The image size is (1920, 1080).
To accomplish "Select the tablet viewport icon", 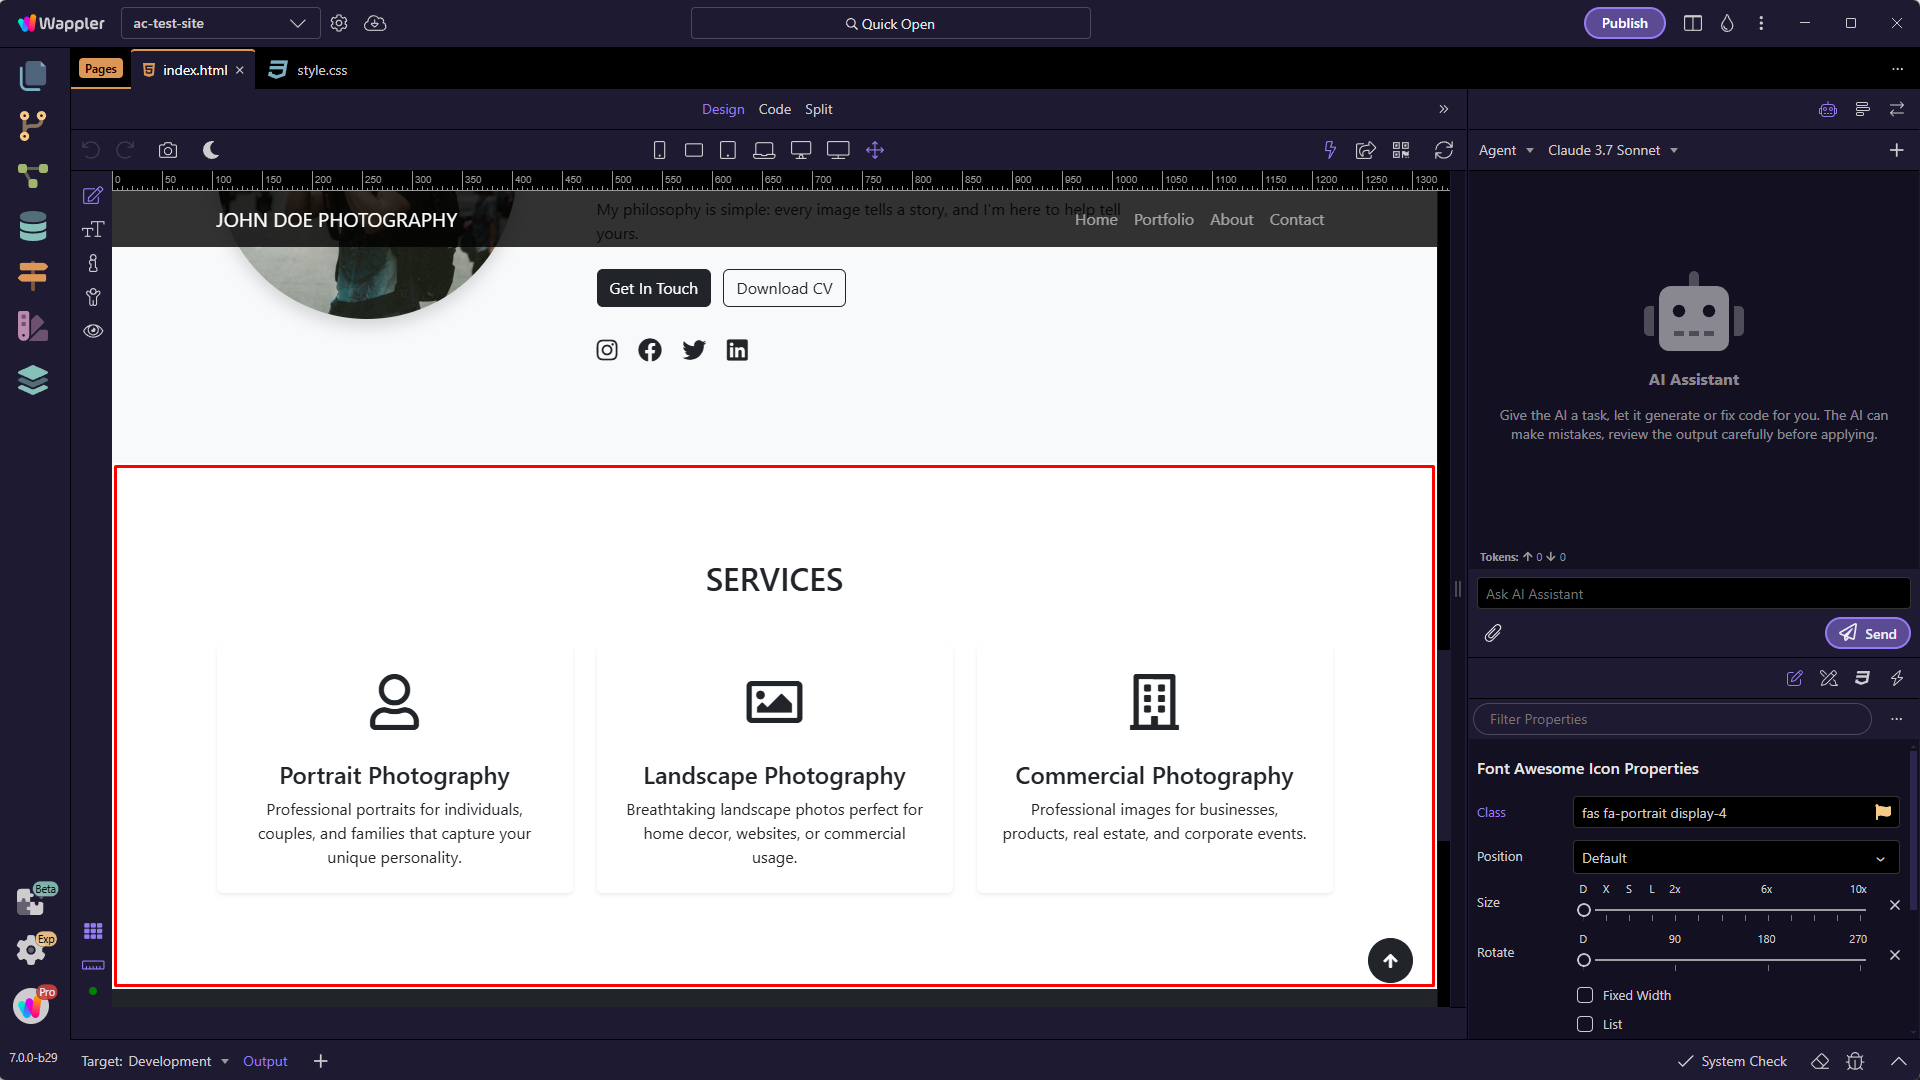I will [x=728, y=150].
